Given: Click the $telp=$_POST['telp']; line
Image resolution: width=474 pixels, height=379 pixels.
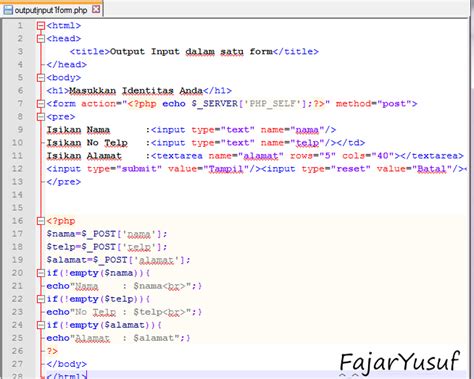Looking at the screenshot, I should coord(107,247).
